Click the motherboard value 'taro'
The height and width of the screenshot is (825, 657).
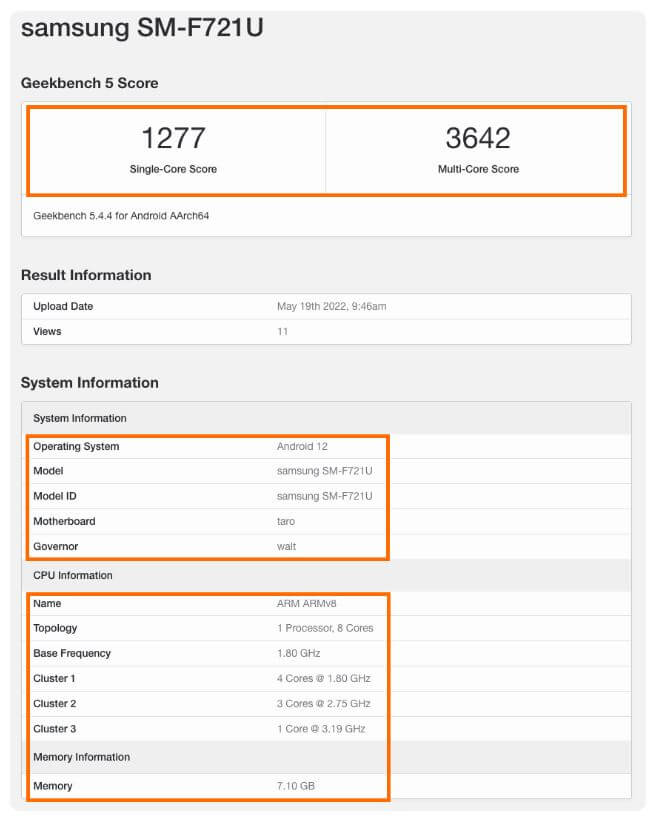coord(286,521)
